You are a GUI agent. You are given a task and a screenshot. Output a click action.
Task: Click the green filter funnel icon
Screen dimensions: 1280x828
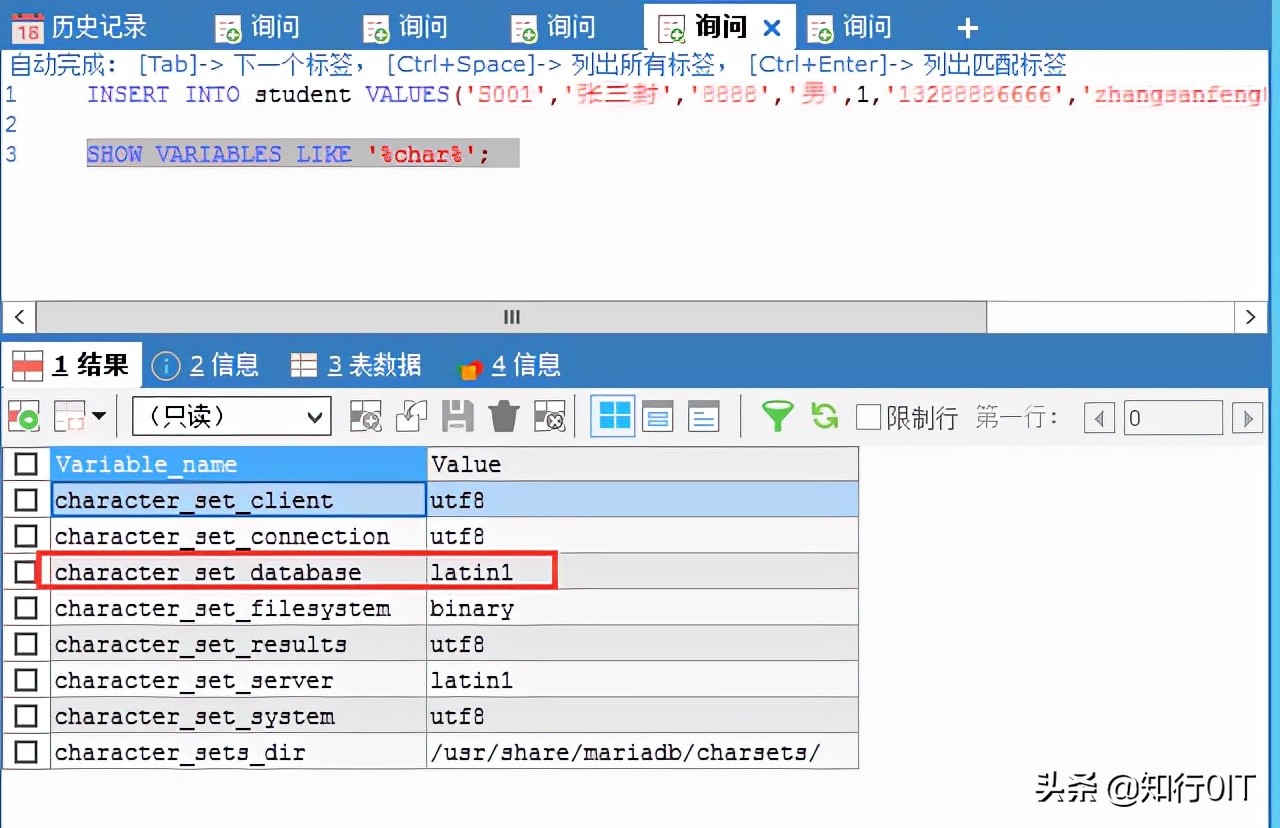click(777, 416)
